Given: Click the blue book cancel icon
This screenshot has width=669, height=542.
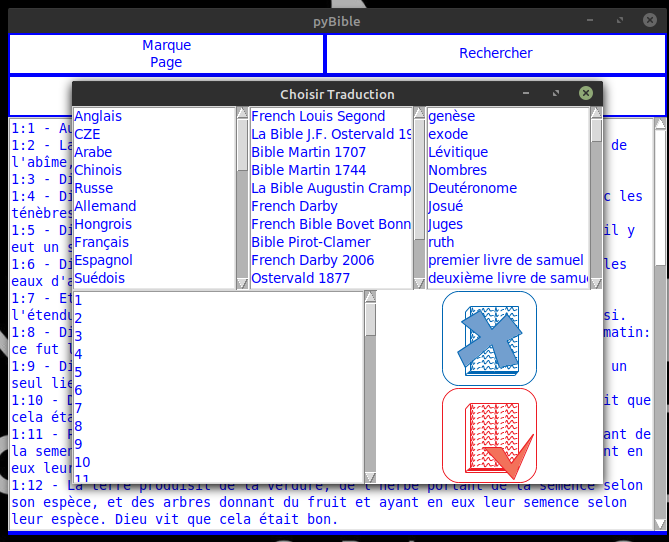Looking at the screenshot, I should (x=489, y=339).
